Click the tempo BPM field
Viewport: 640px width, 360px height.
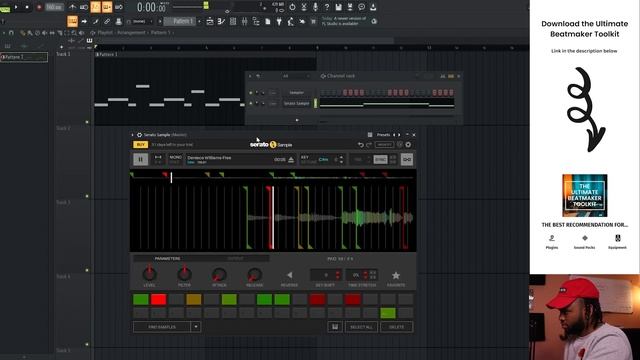(54, 7)
